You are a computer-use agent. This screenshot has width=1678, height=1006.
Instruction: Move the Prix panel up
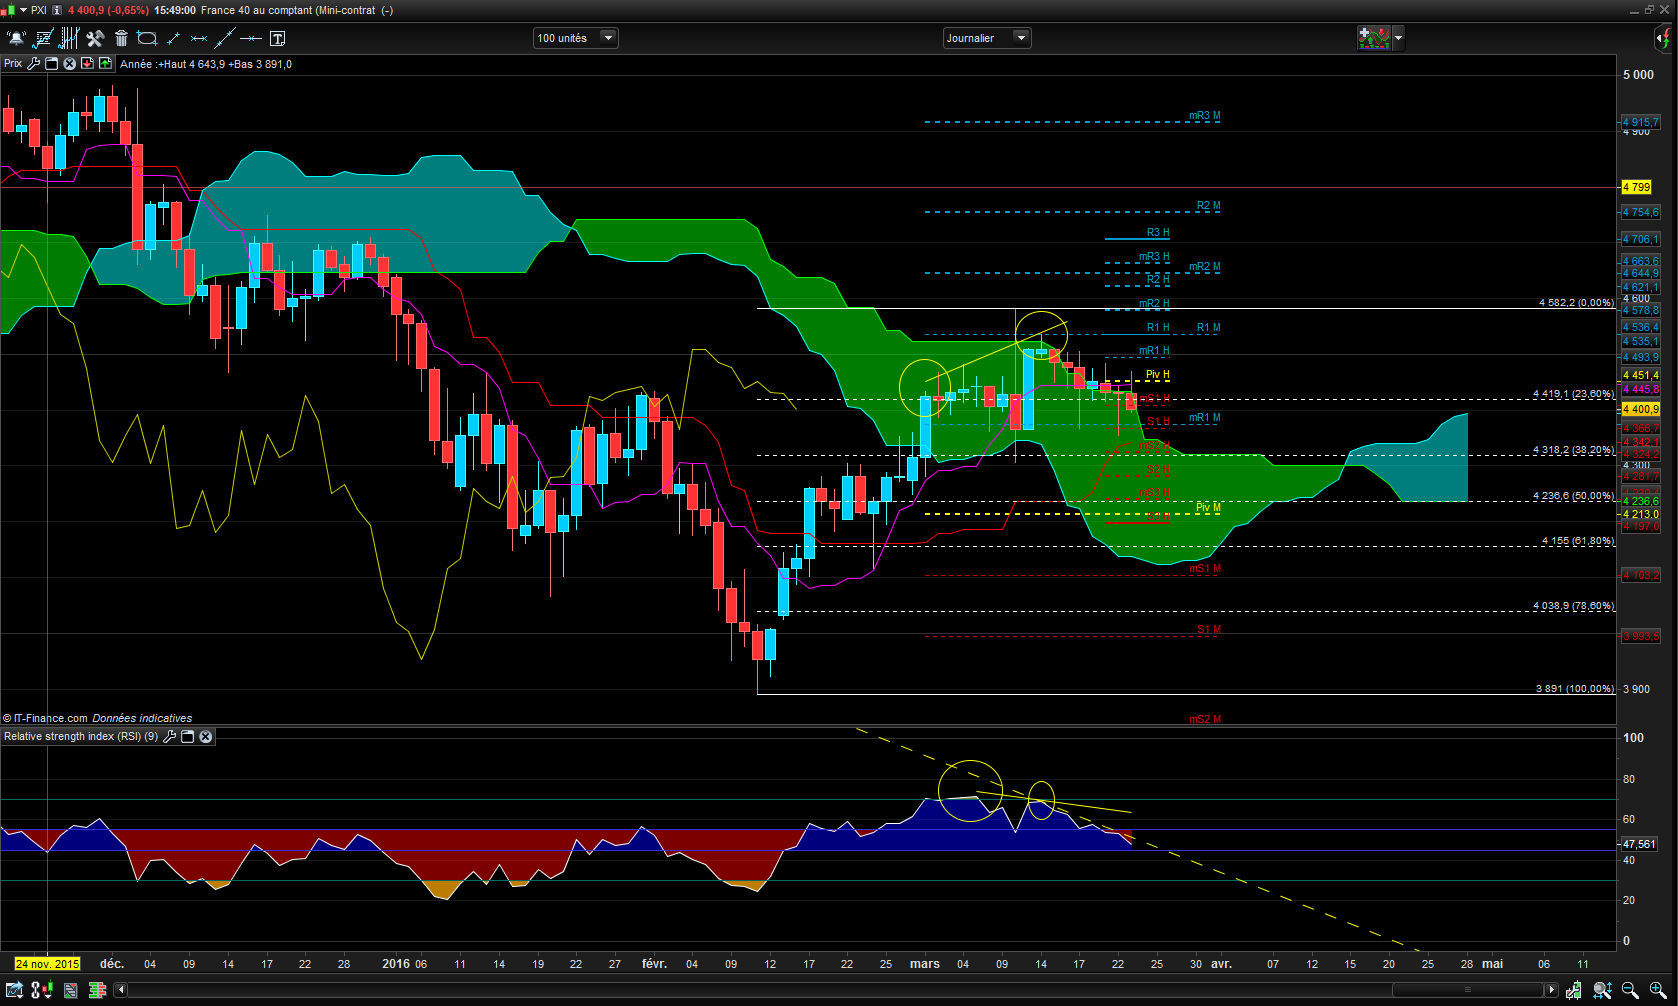pos(105,63)
